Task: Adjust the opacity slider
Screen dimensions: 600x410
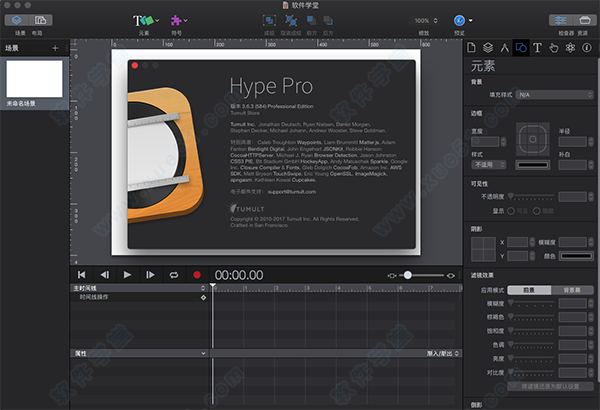Action: pyautogui.click(x=532, y=197)
